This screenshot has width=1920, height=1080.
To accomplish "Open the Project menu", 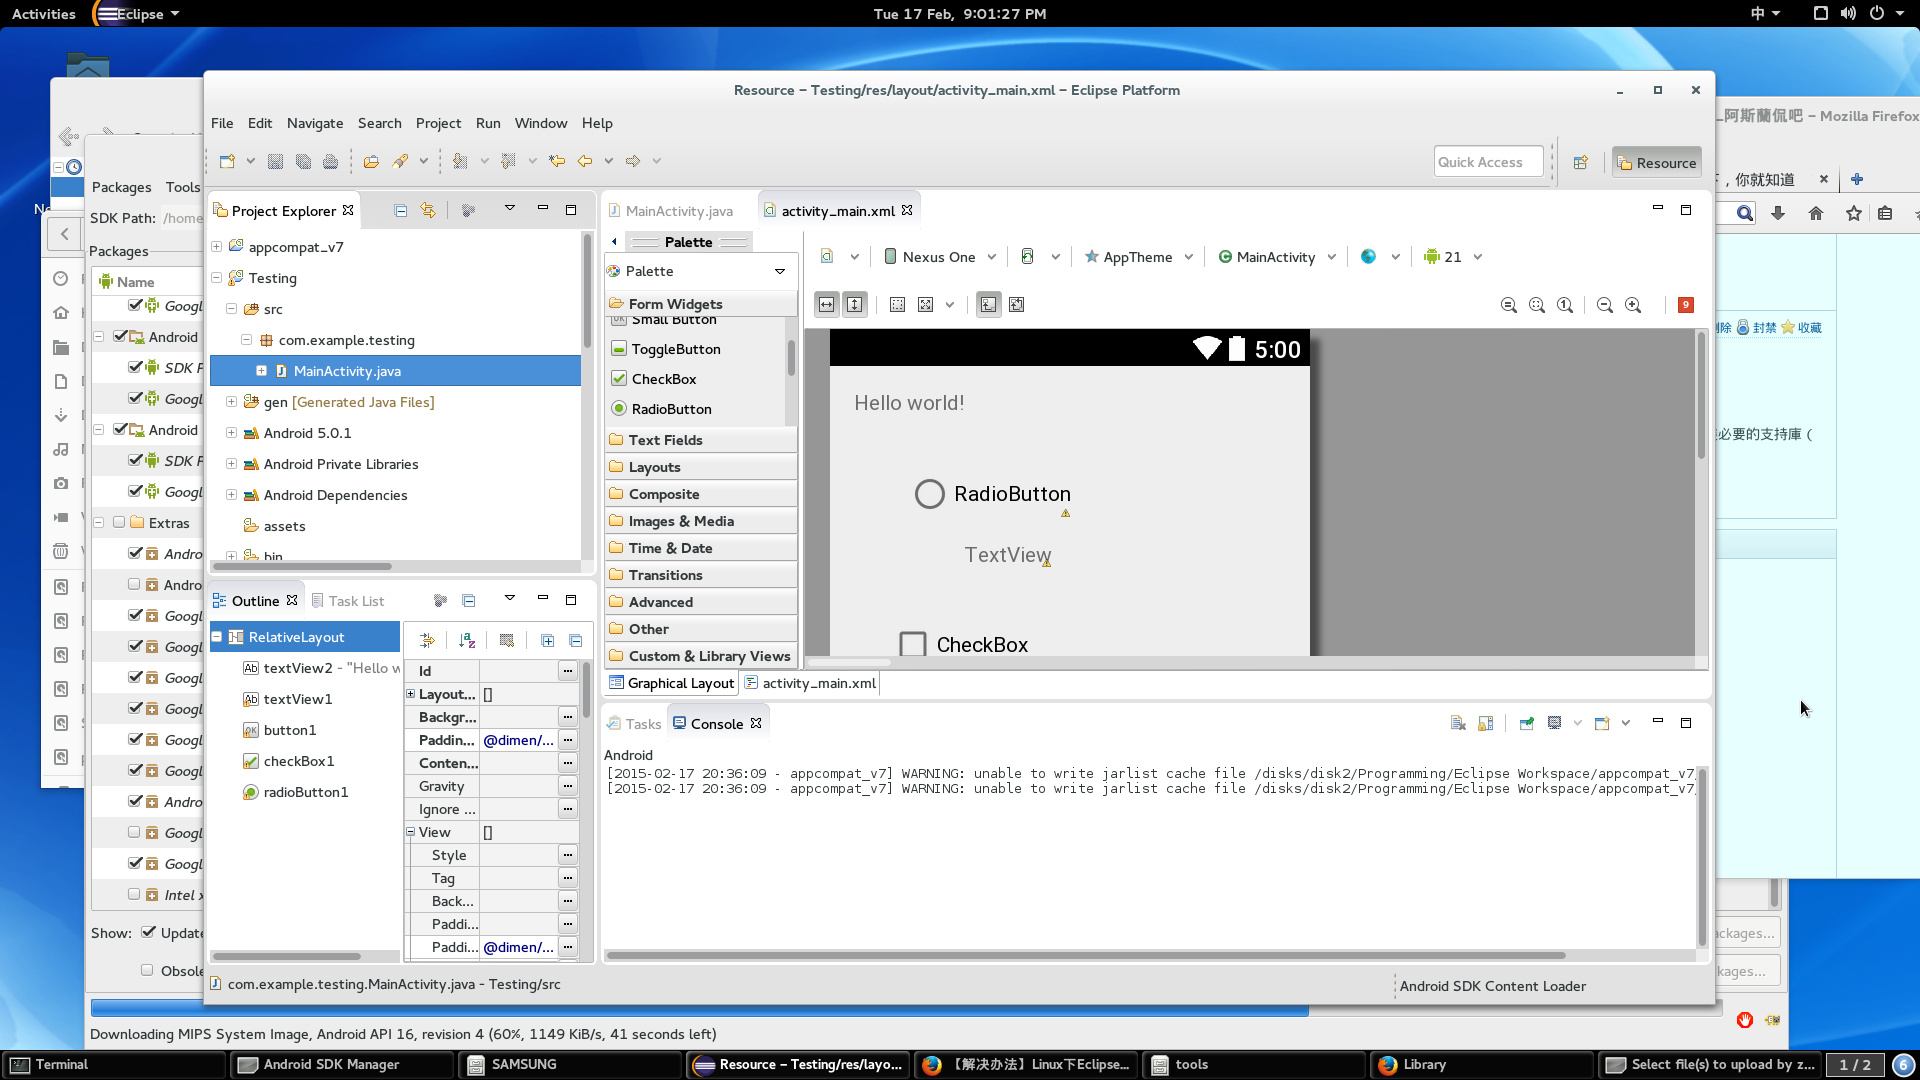I will (438, 123).
